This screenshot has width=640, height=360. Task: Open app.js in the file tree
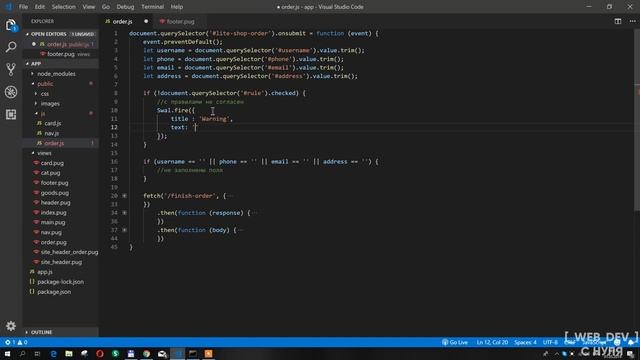point(45,272)
